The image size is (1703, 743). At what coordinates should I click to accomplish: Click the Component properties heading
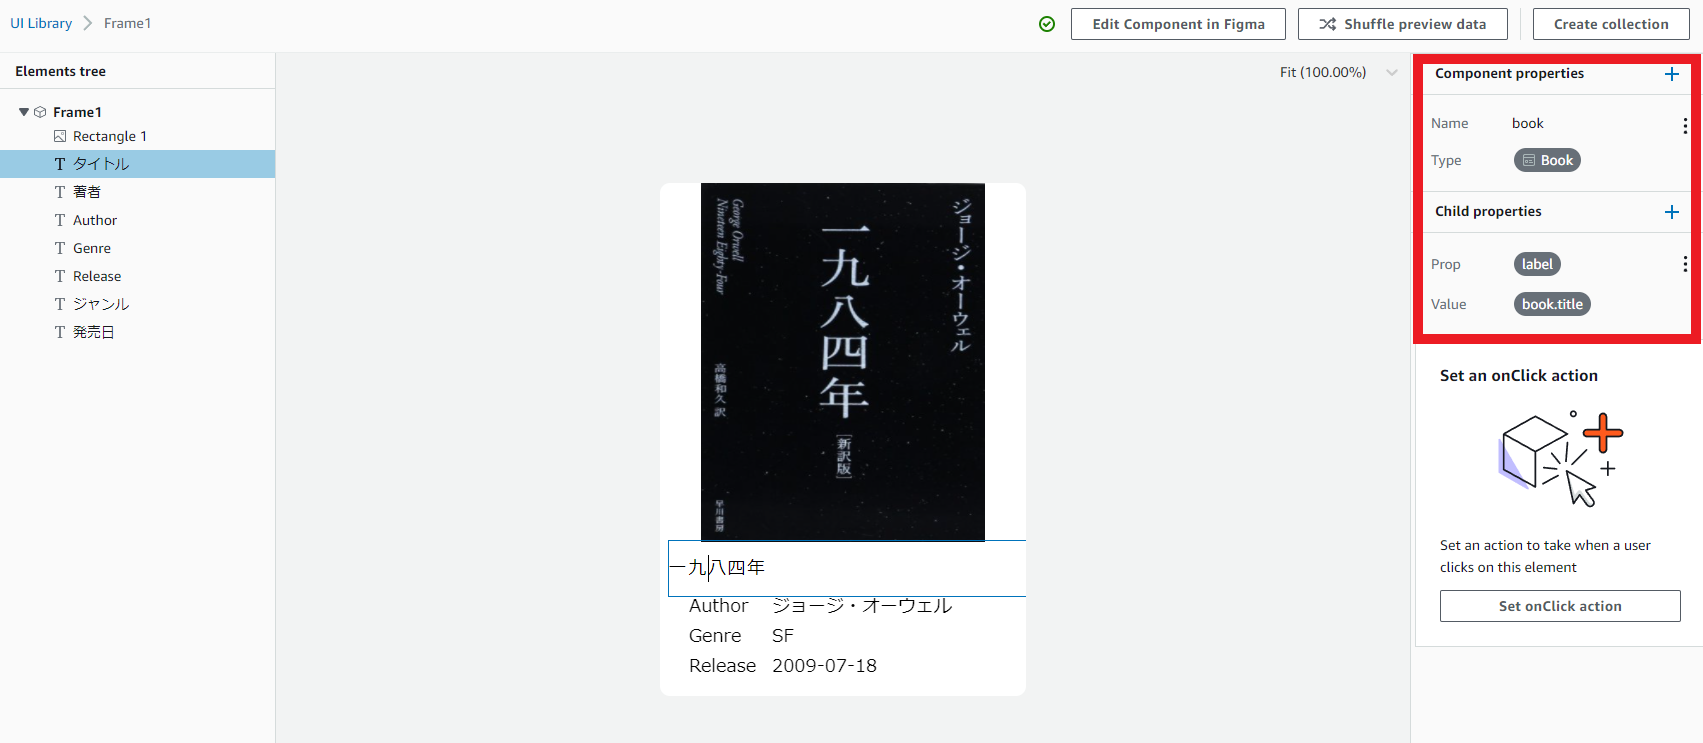(1509, 73)
